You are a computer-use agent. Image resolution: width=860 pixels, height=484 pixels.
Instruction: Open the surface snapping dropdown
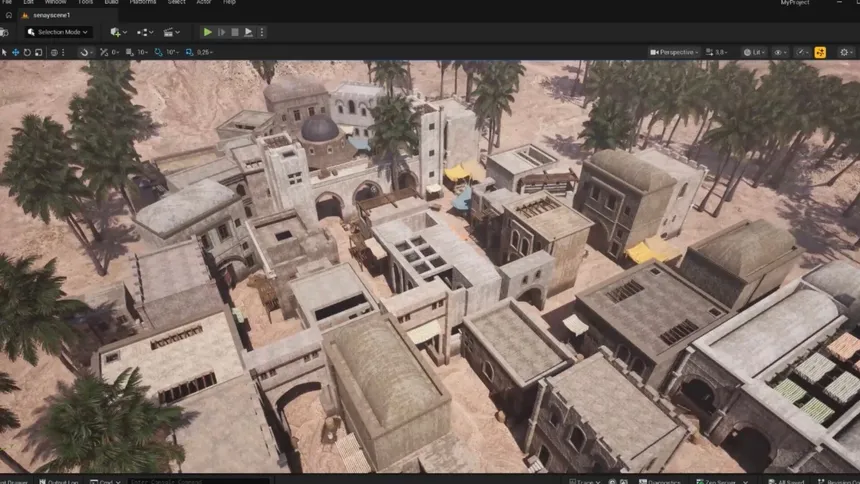[x=86, y=52]
